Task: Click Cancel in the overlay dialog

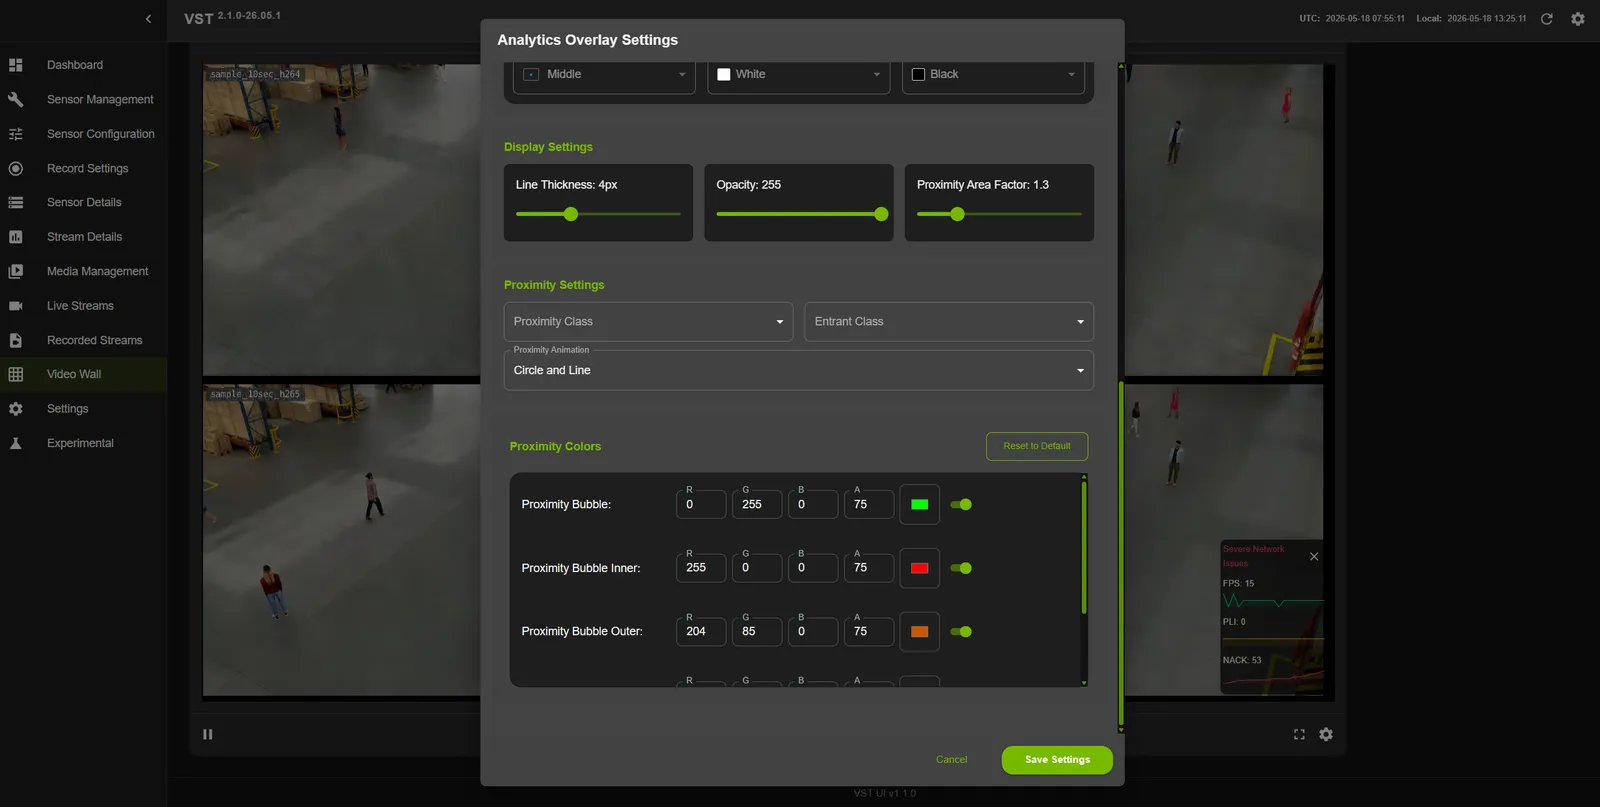Action: click(x=951, y=760)
